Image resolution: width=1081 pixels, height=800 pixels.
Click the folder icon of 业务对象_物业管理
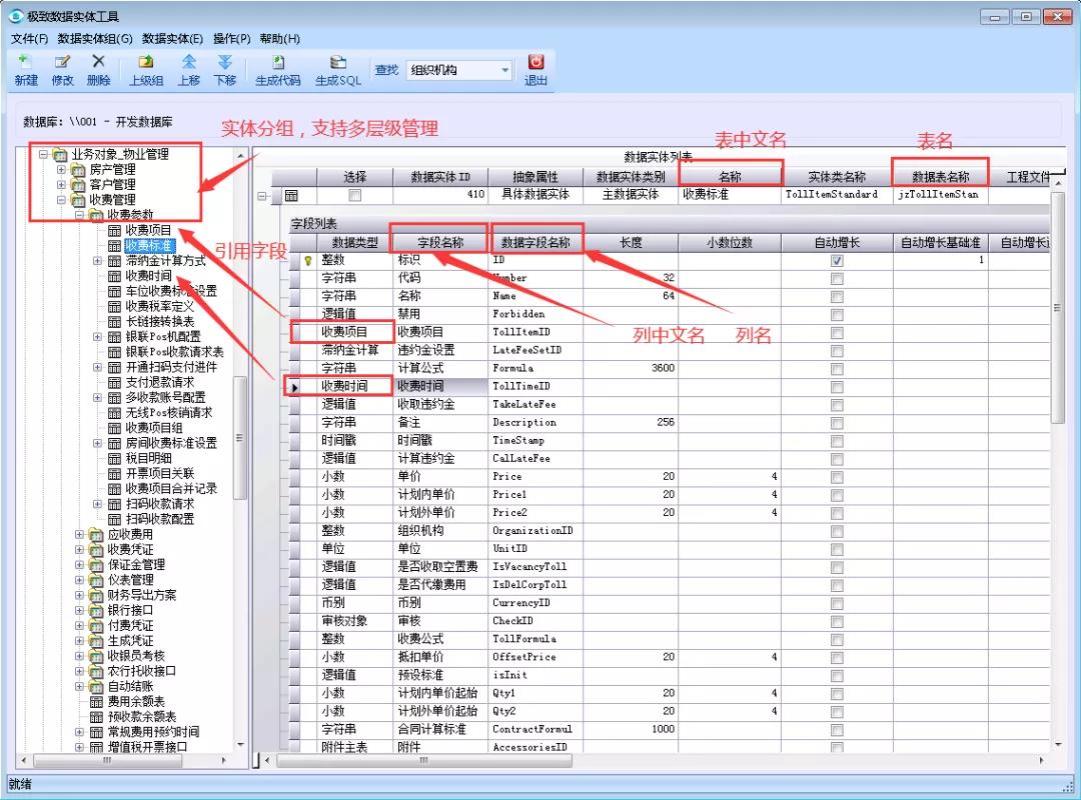61,154
